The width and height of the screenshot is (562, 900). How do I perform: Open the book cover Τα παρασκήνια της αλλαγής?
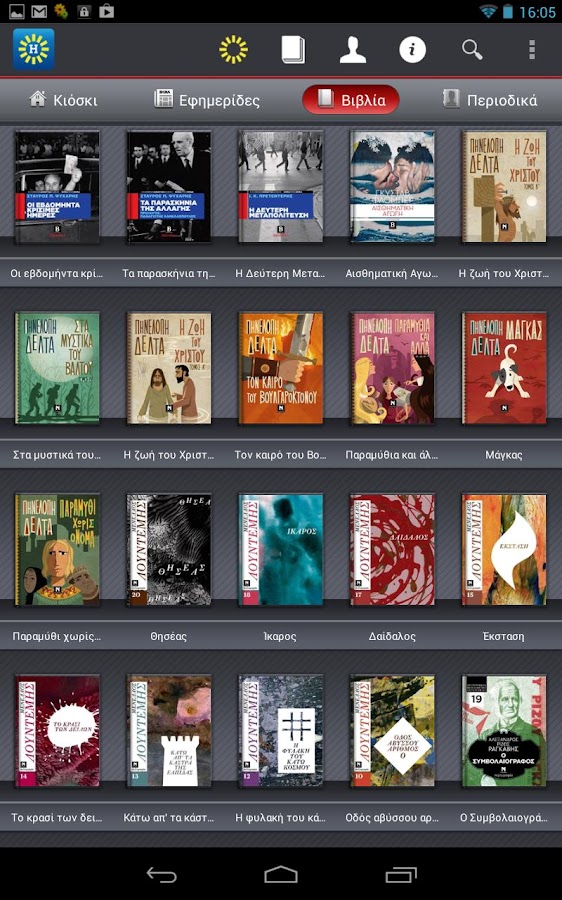click(169, 187)
